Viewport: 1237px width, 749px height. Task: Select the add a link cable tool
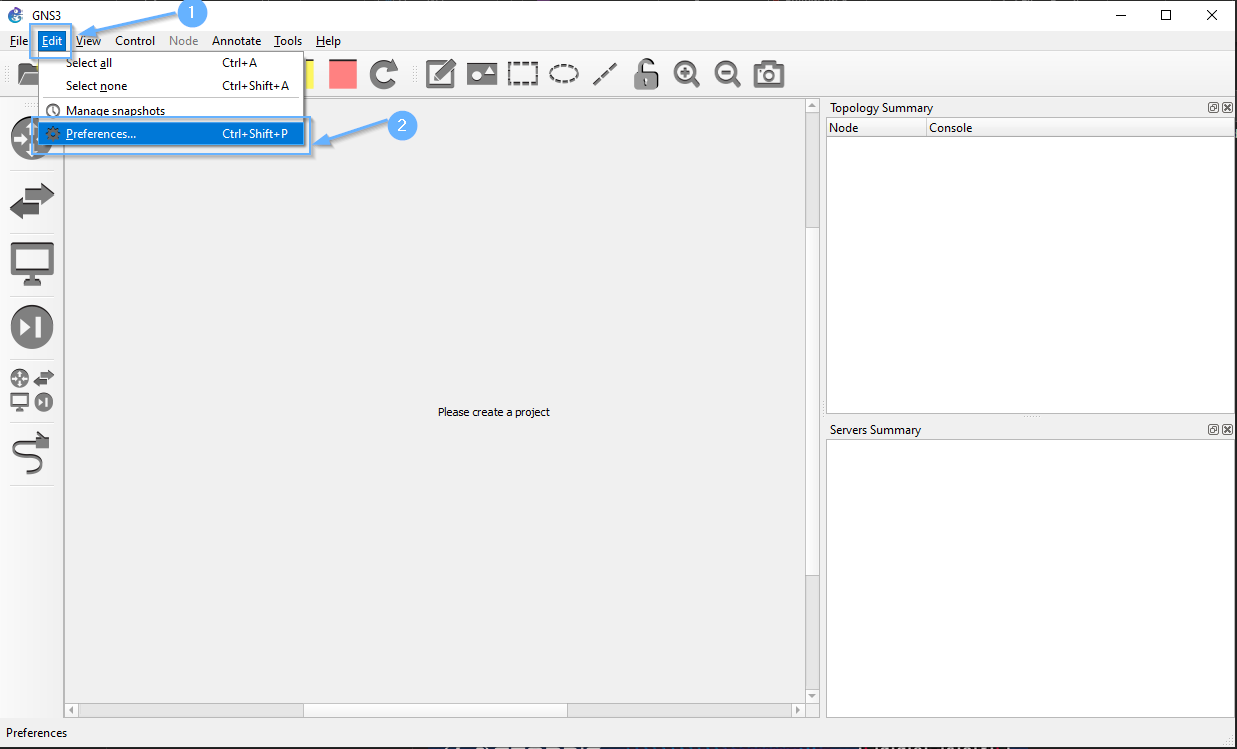[x=32, y=454]
